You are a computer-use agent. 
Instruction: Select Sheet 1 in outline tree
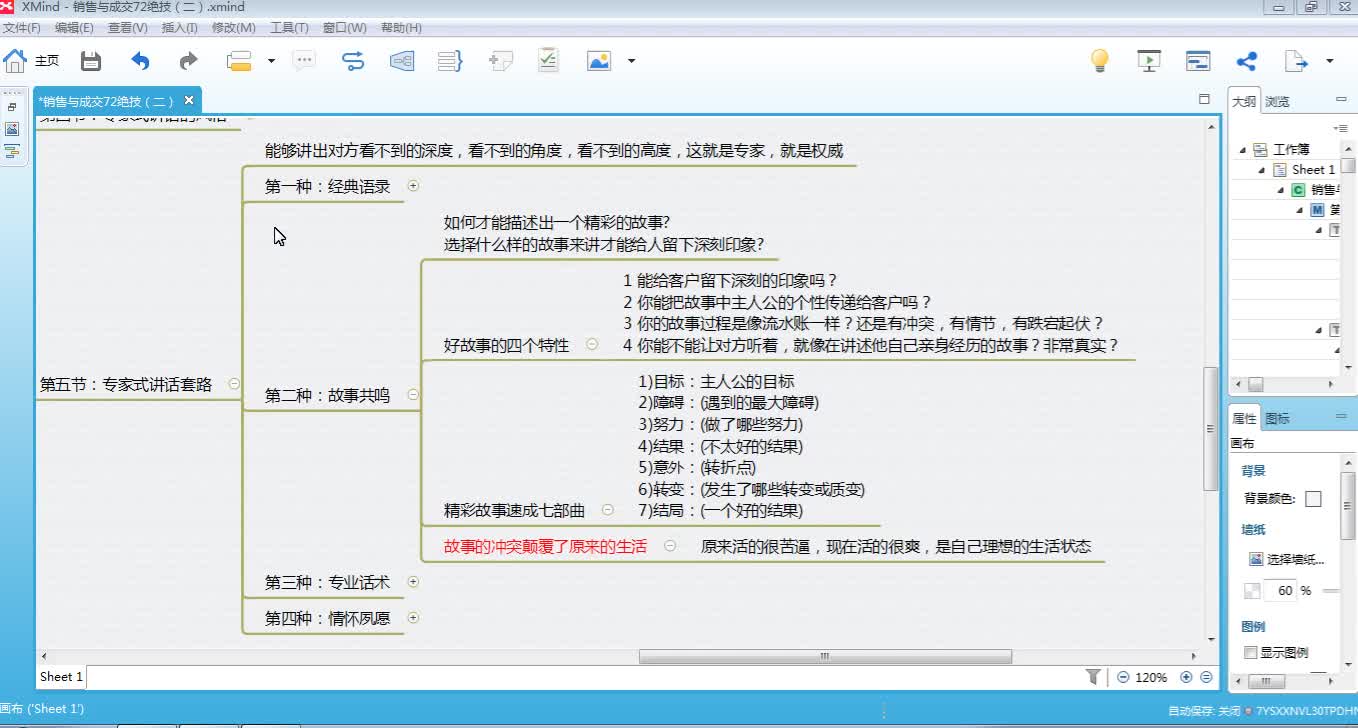(1313, 169)
